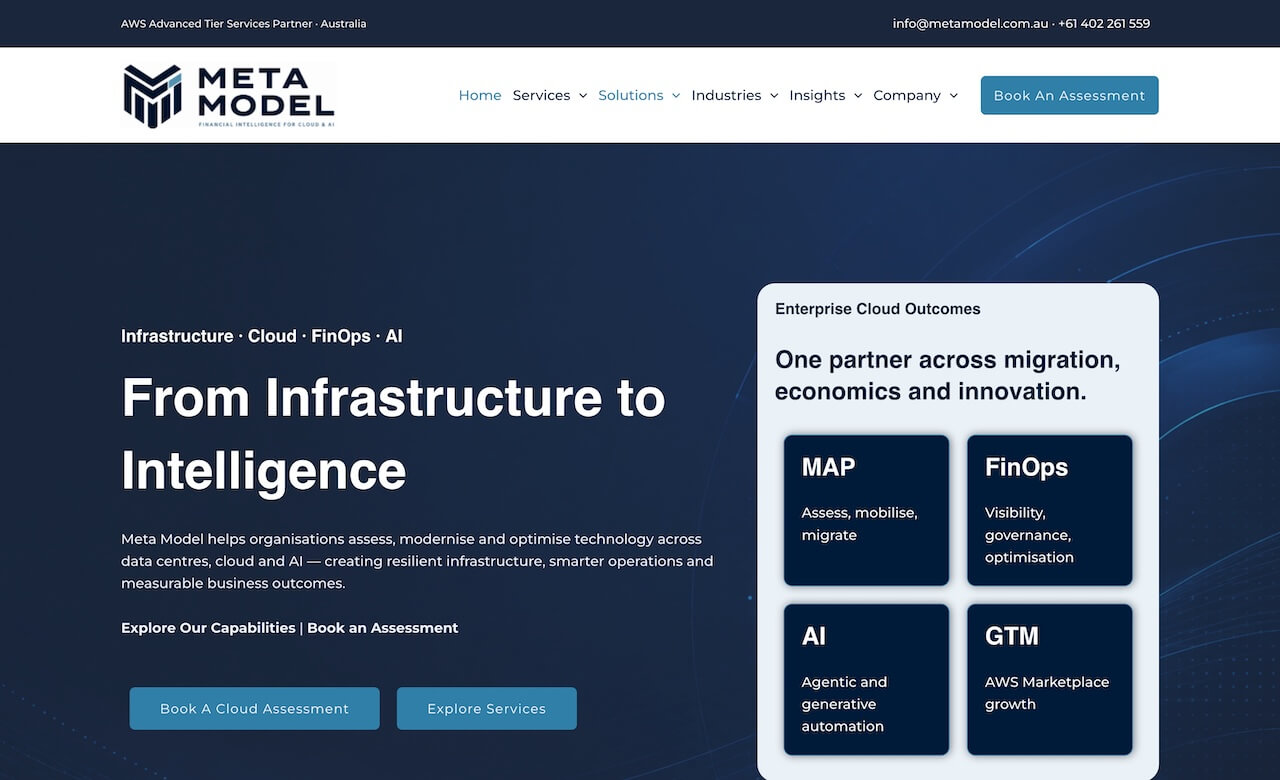The width and height of the screenshot is (1280, 780).
Task: Click the 'One partner across migration' heading
Action: [x=948, y=375]
